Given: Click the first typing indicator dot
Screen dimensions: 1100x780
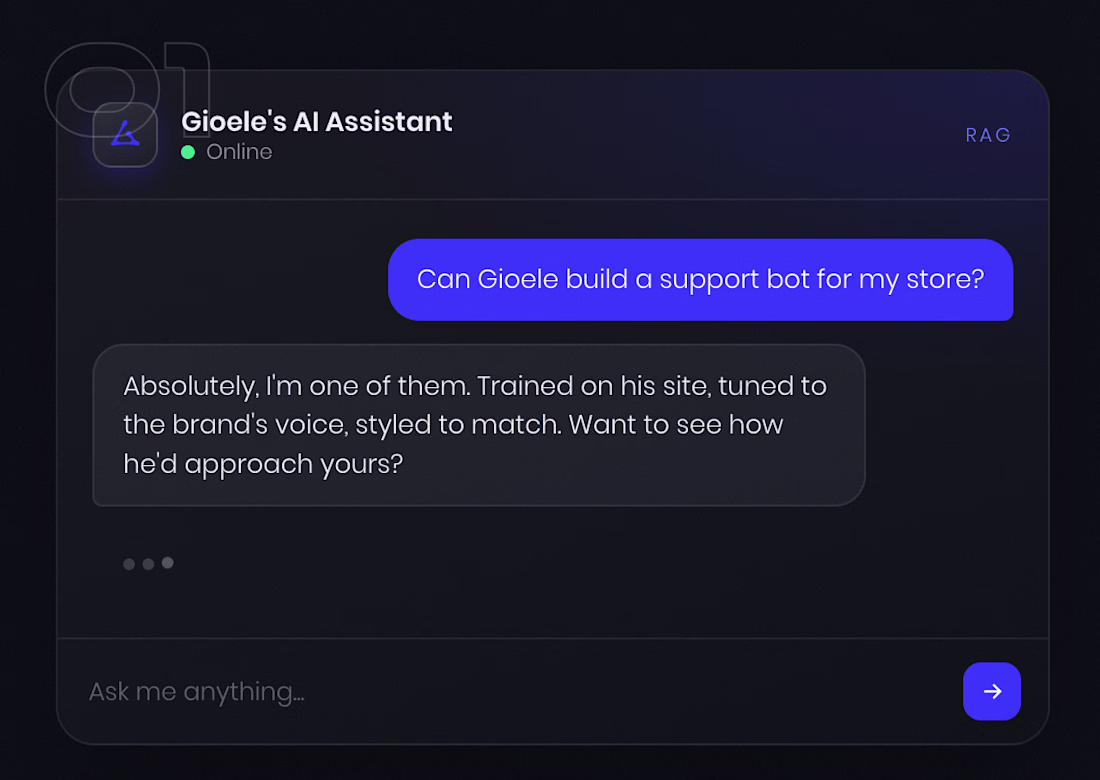Looking at the screenshot, I should (x=129, y=564).
